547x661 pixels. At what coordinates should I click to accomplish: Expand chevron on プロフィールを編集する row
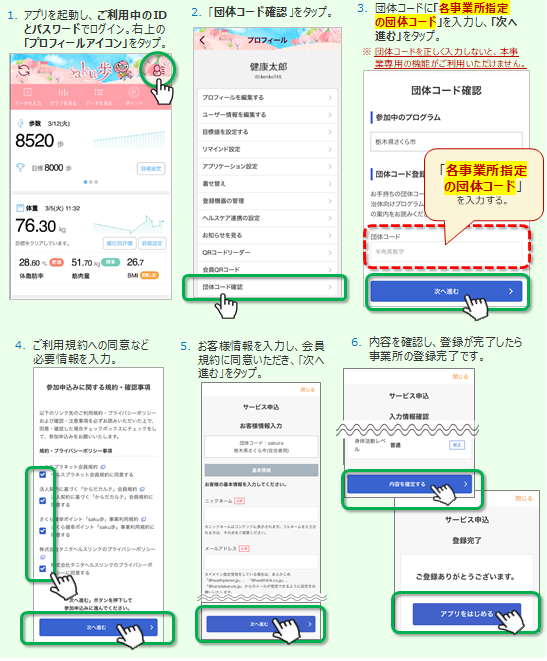pyautogui.click(x=330, y=97)
